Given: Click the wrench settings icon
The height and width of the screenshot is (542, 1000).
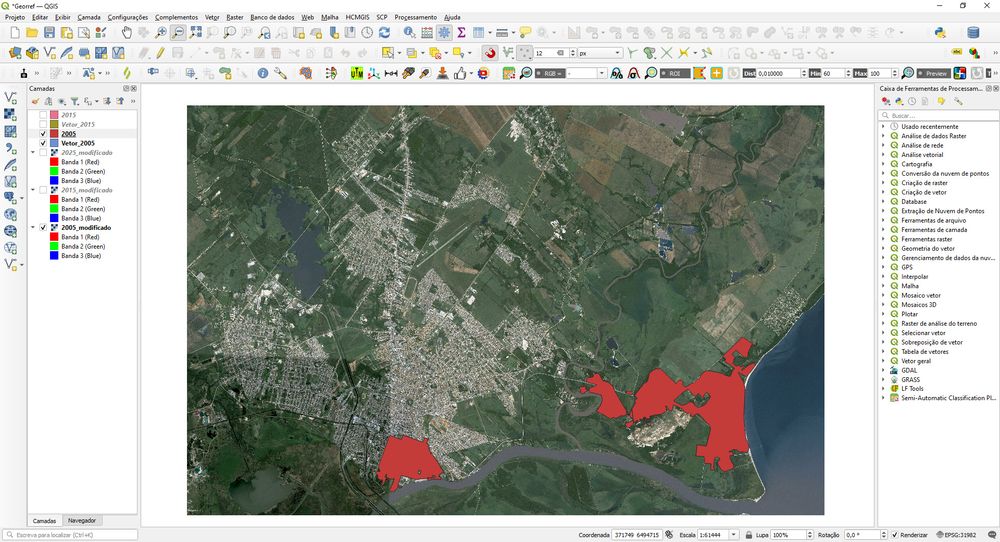Looking at the screenshot, I should 280,73.
